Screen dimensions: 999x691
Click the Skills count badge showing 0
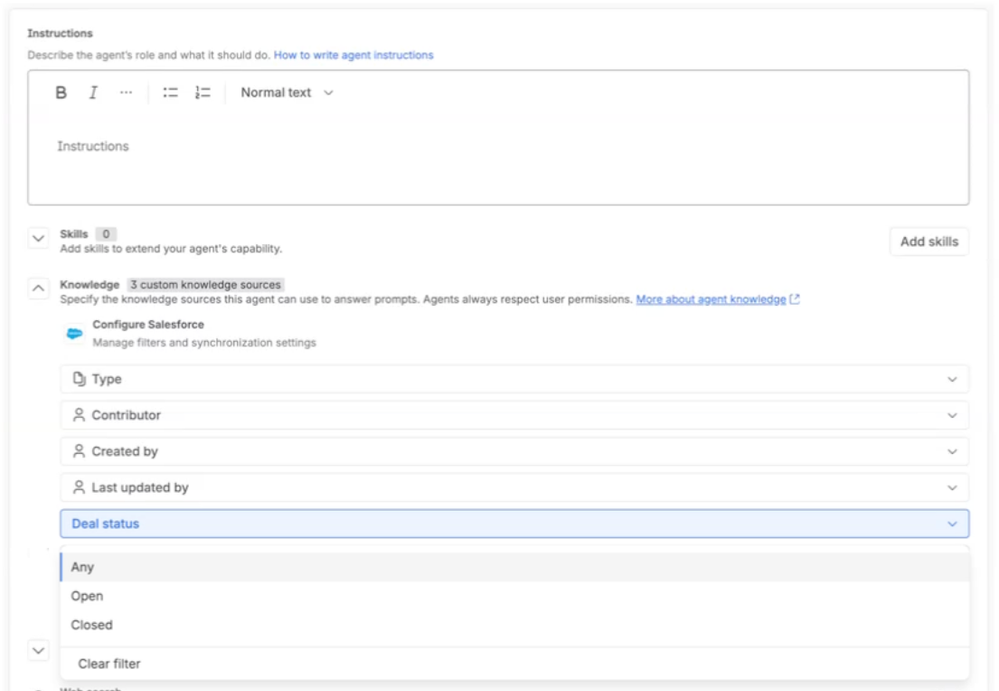pos(106,234)
